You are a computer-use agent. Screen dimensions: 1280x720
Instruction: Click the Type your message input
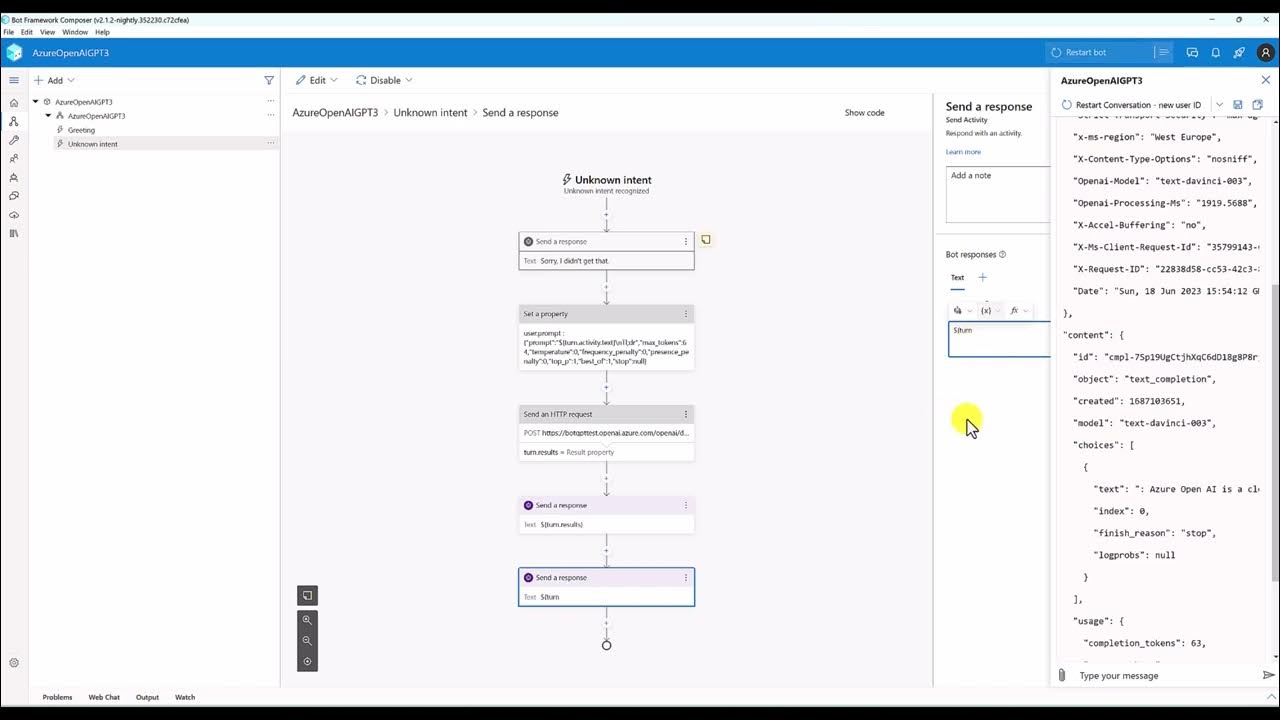(1165, 675)
